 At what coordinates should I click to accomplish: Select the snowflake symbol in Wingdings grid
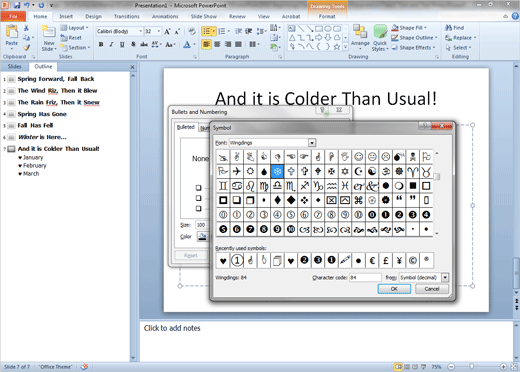tap(277, 171)
